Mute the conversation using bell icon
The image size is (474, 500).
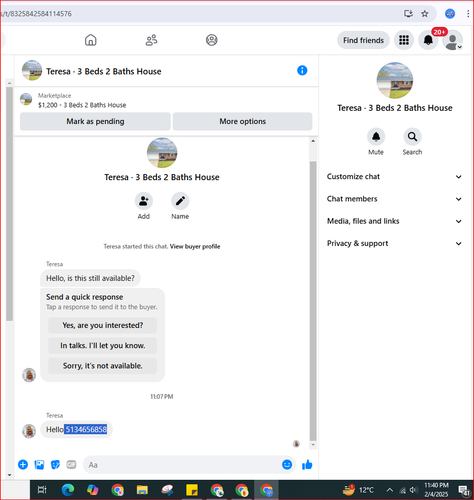pyautogui.click(x=376, y=137)
